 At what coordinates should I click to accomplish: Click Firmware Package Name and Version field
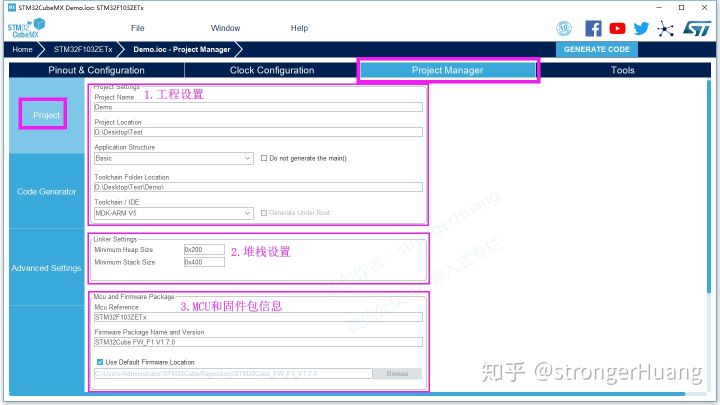[258, 342]
